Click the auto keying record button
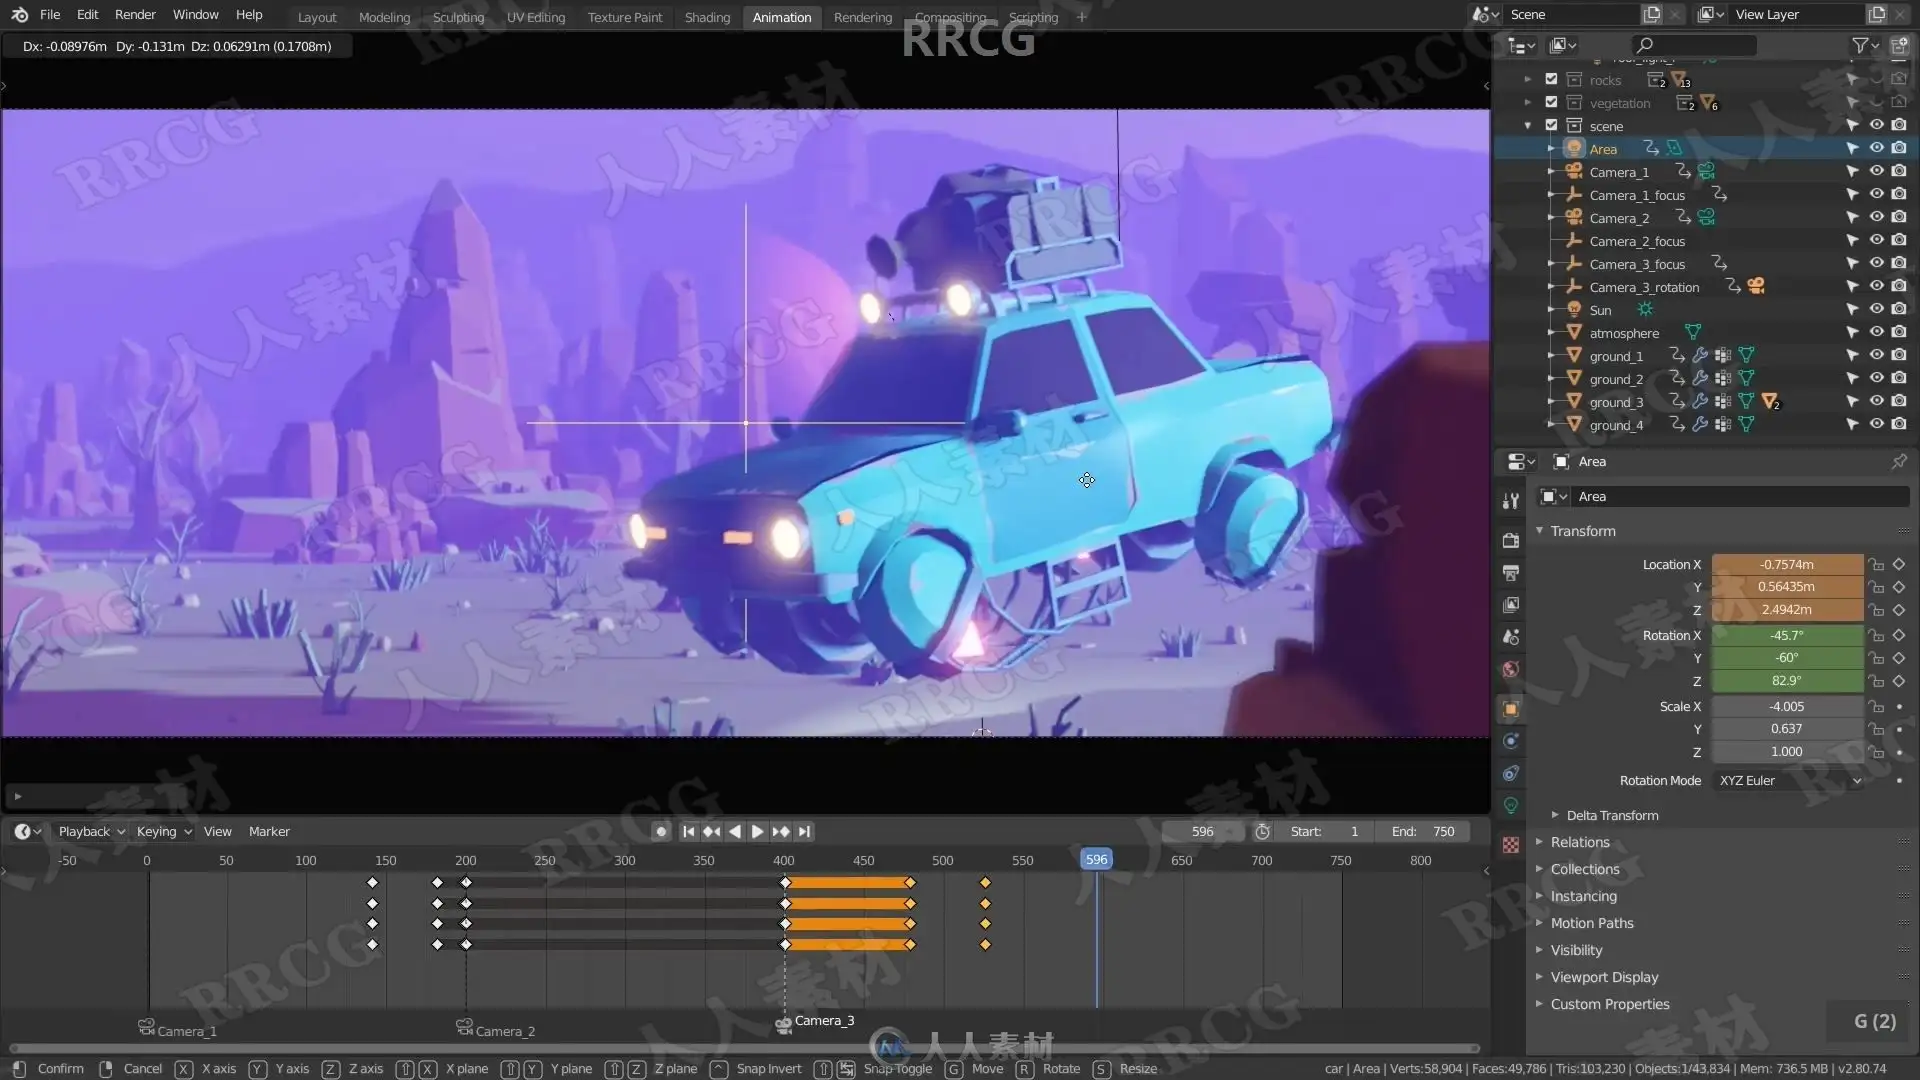Image resolution: width=1920 pixels, height=1080 pixels. [x=660, y=832]
